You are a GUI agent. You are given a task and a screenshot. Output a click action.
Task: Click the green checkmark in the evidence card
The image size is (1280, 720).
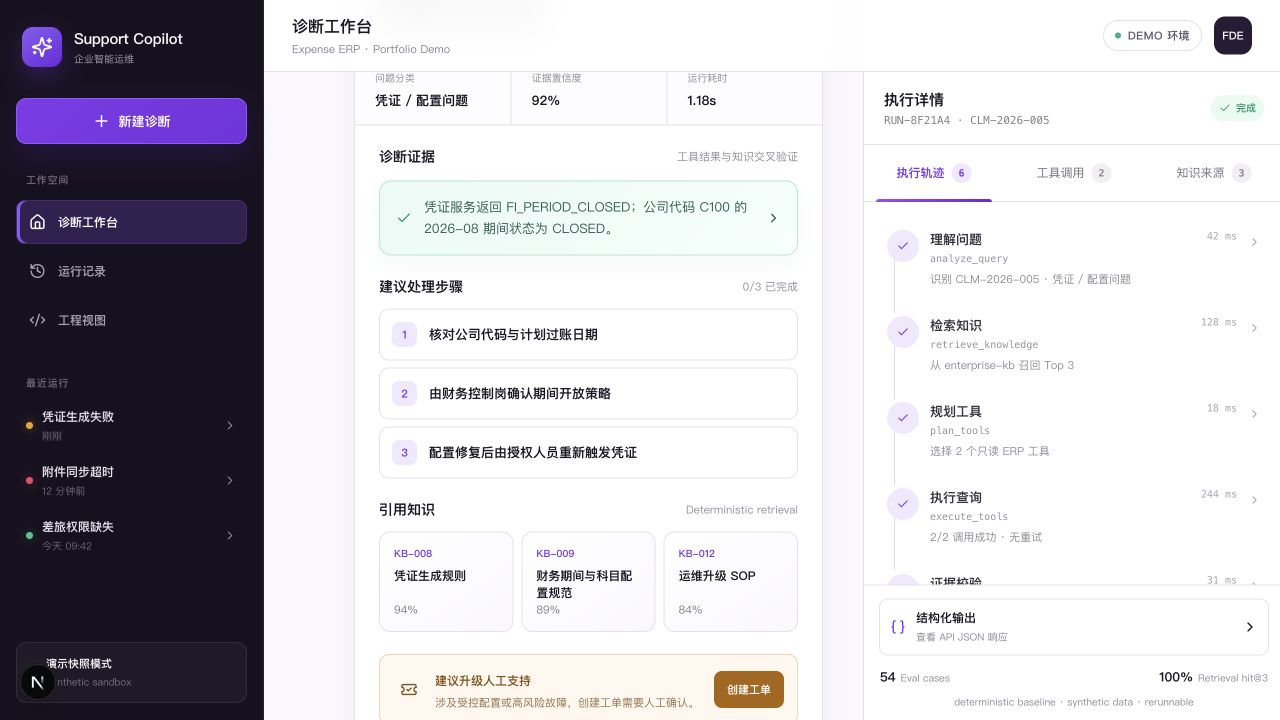click(404, 217)
